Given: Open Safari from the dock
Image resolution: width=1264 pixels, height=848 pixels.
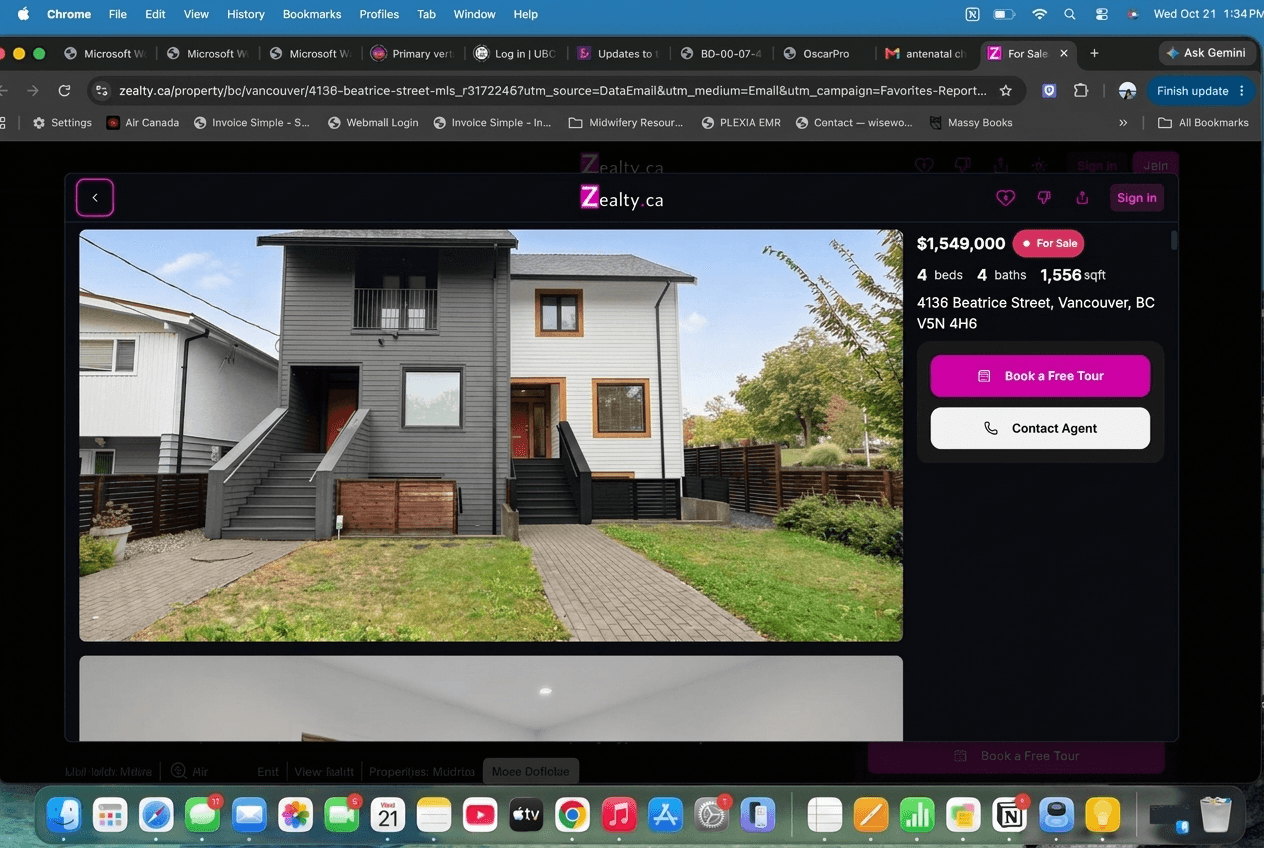Looking at the screenshot, I should [x=156, y=814].
